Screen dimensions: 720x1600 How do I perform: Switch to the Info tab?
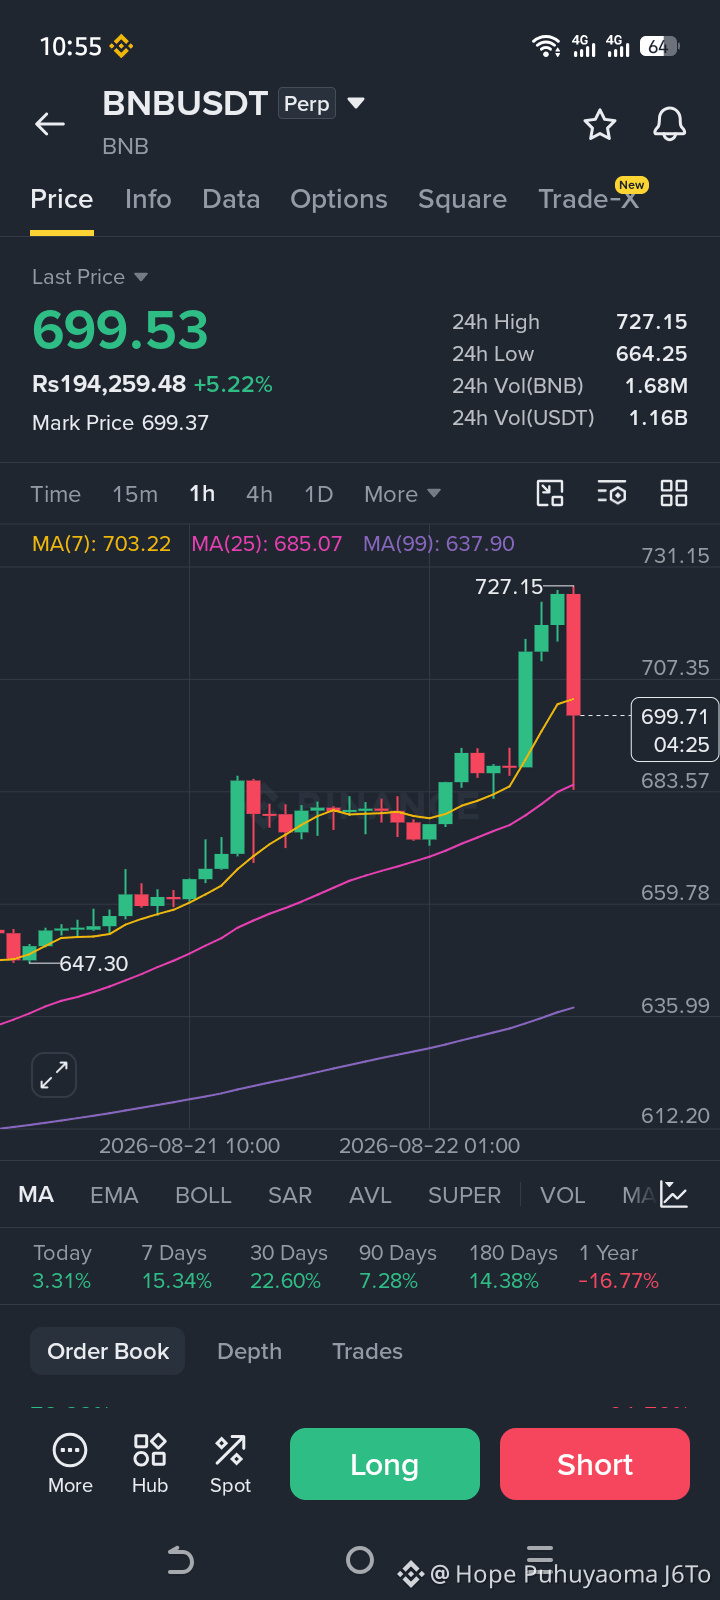click(x=148, y=199)
